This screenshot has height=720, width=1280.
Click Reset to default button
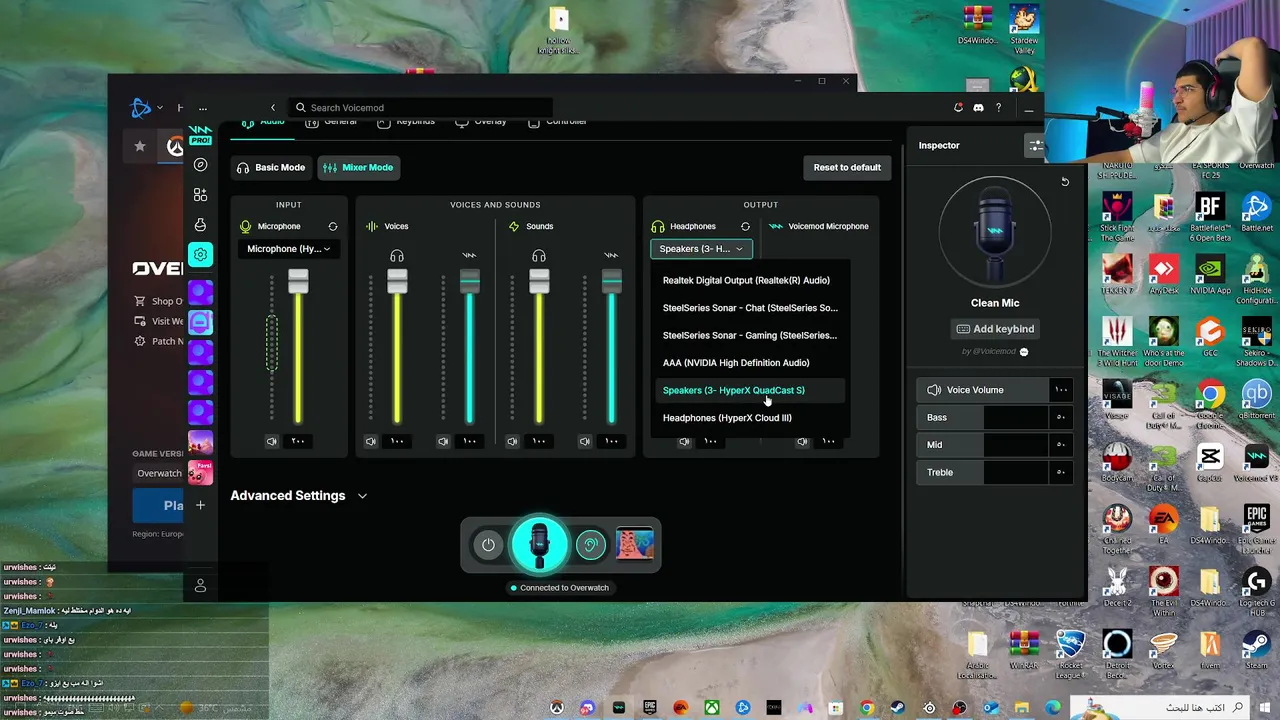click(x=847, y=168)
